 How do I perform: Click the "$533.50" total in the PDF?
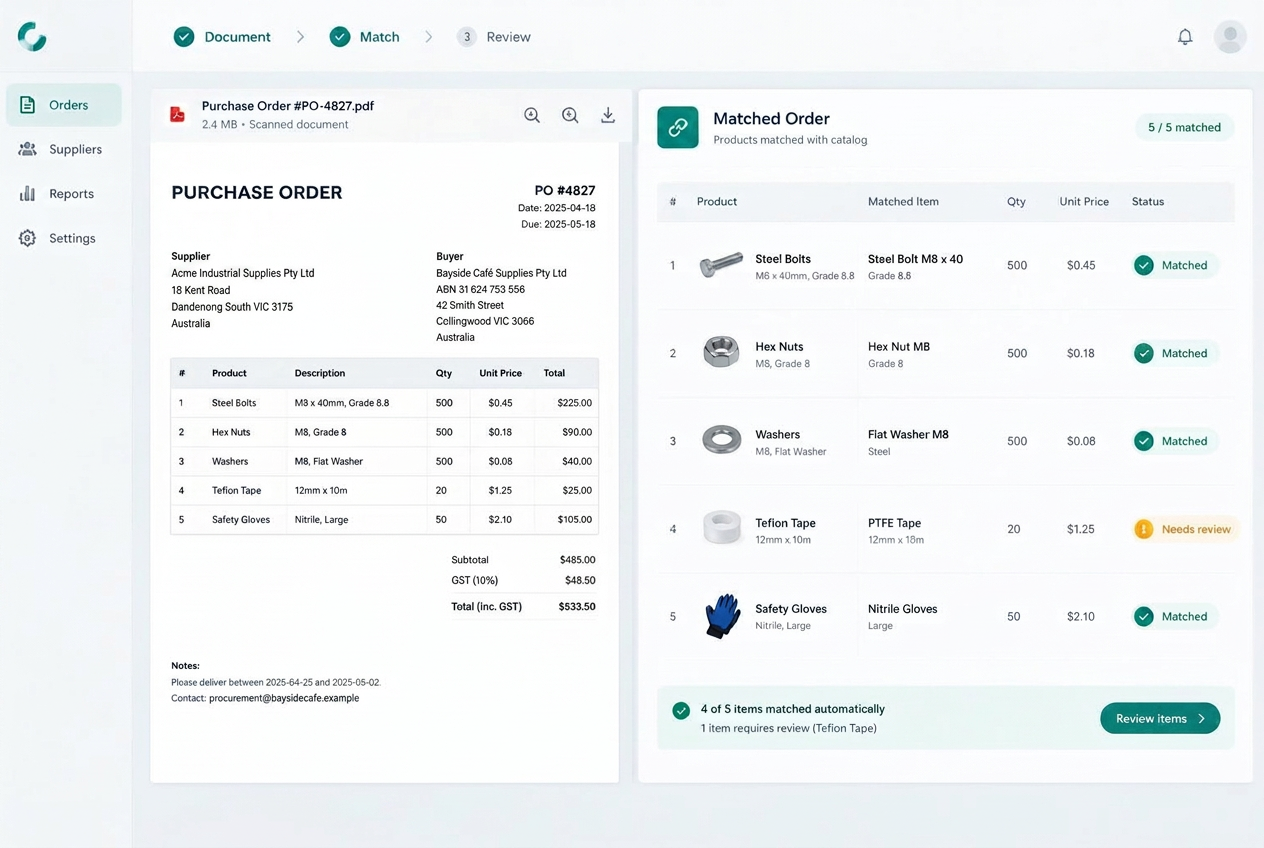coord(576,606)
